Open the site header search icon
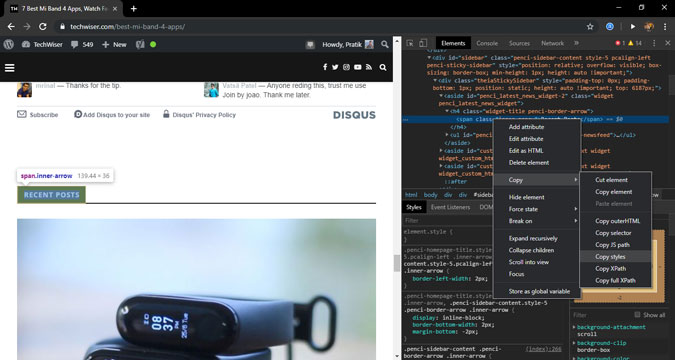The width and height of the screenshot is (675, 360). click(x=383, y=67)
